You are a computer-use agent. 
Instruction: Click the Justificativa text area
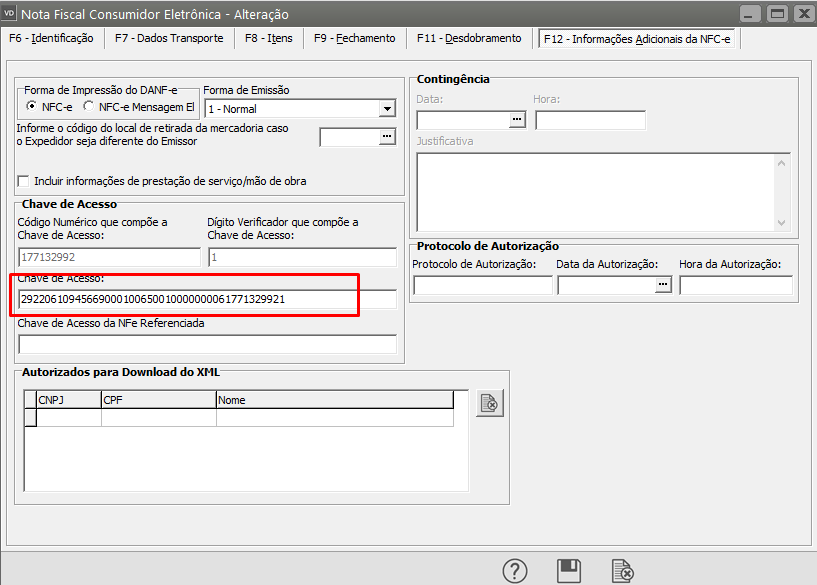tap(598, 192)
